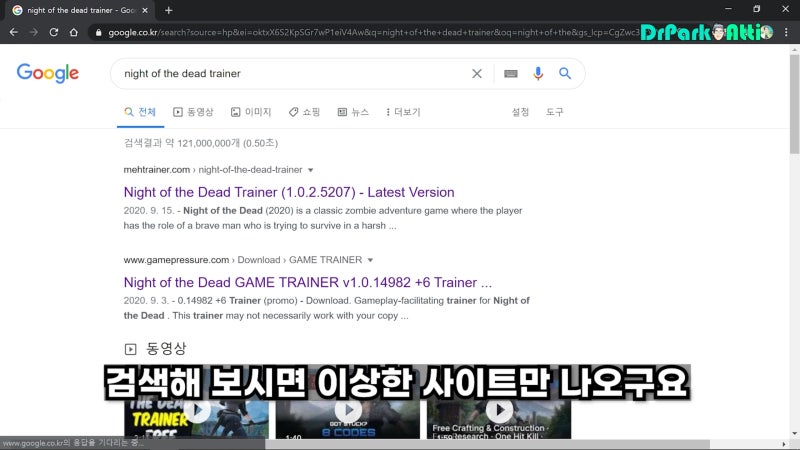
Task: Click the www.gamepressure.com breadcrumb URL
Action: click(242, 260)
